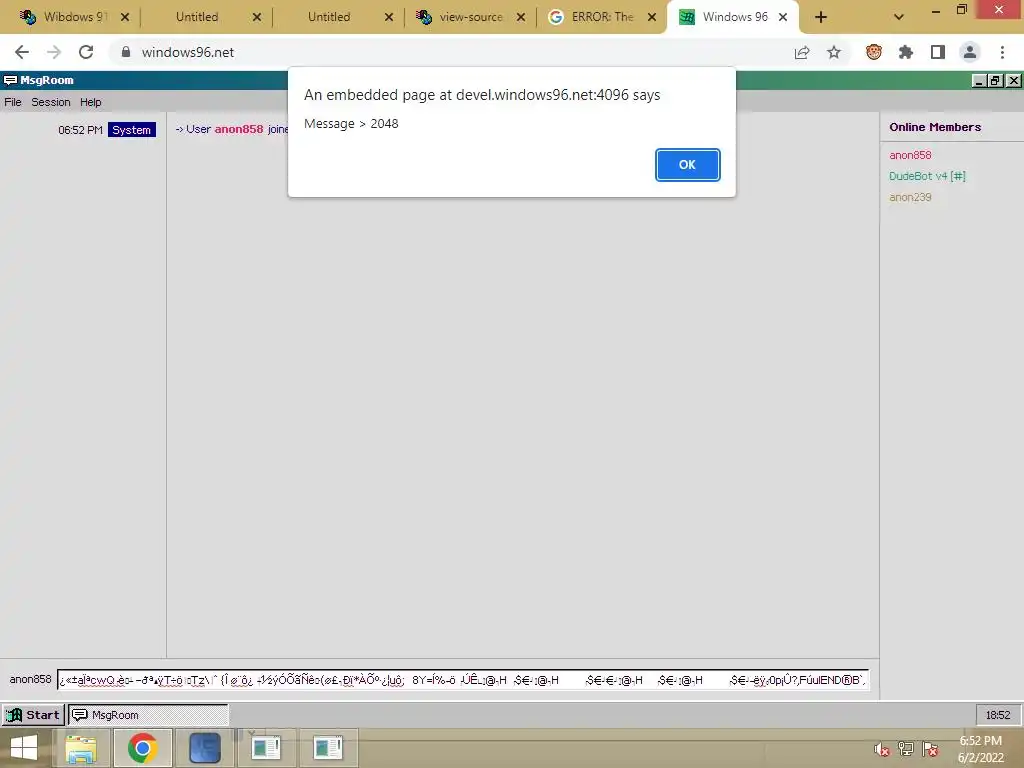Click OK in the alert dialog

pyautogui.click(x=687, y=165)
